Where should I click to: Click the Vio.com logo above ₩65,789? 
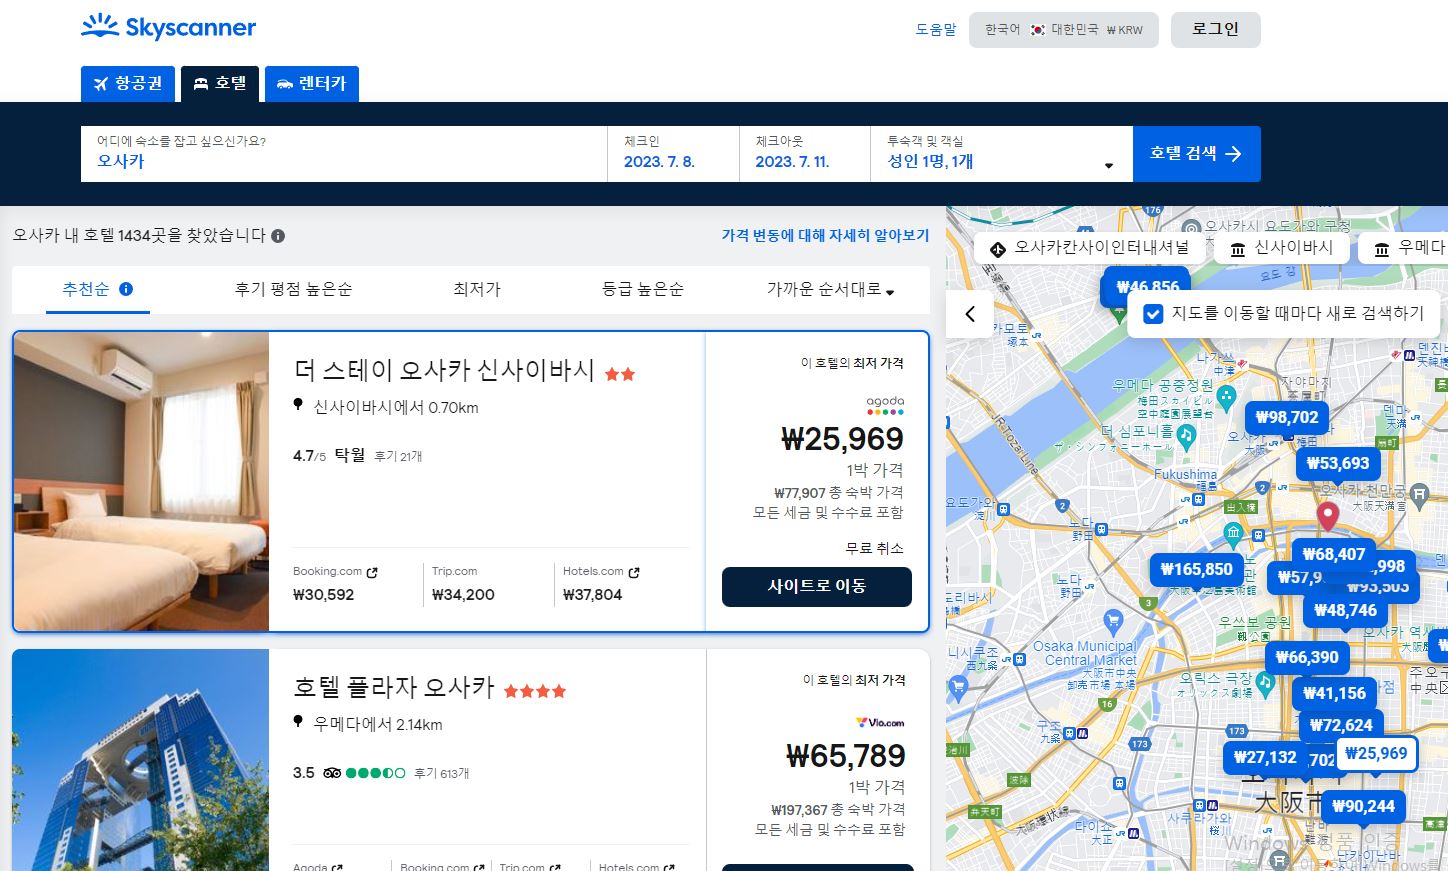point(880,722)
